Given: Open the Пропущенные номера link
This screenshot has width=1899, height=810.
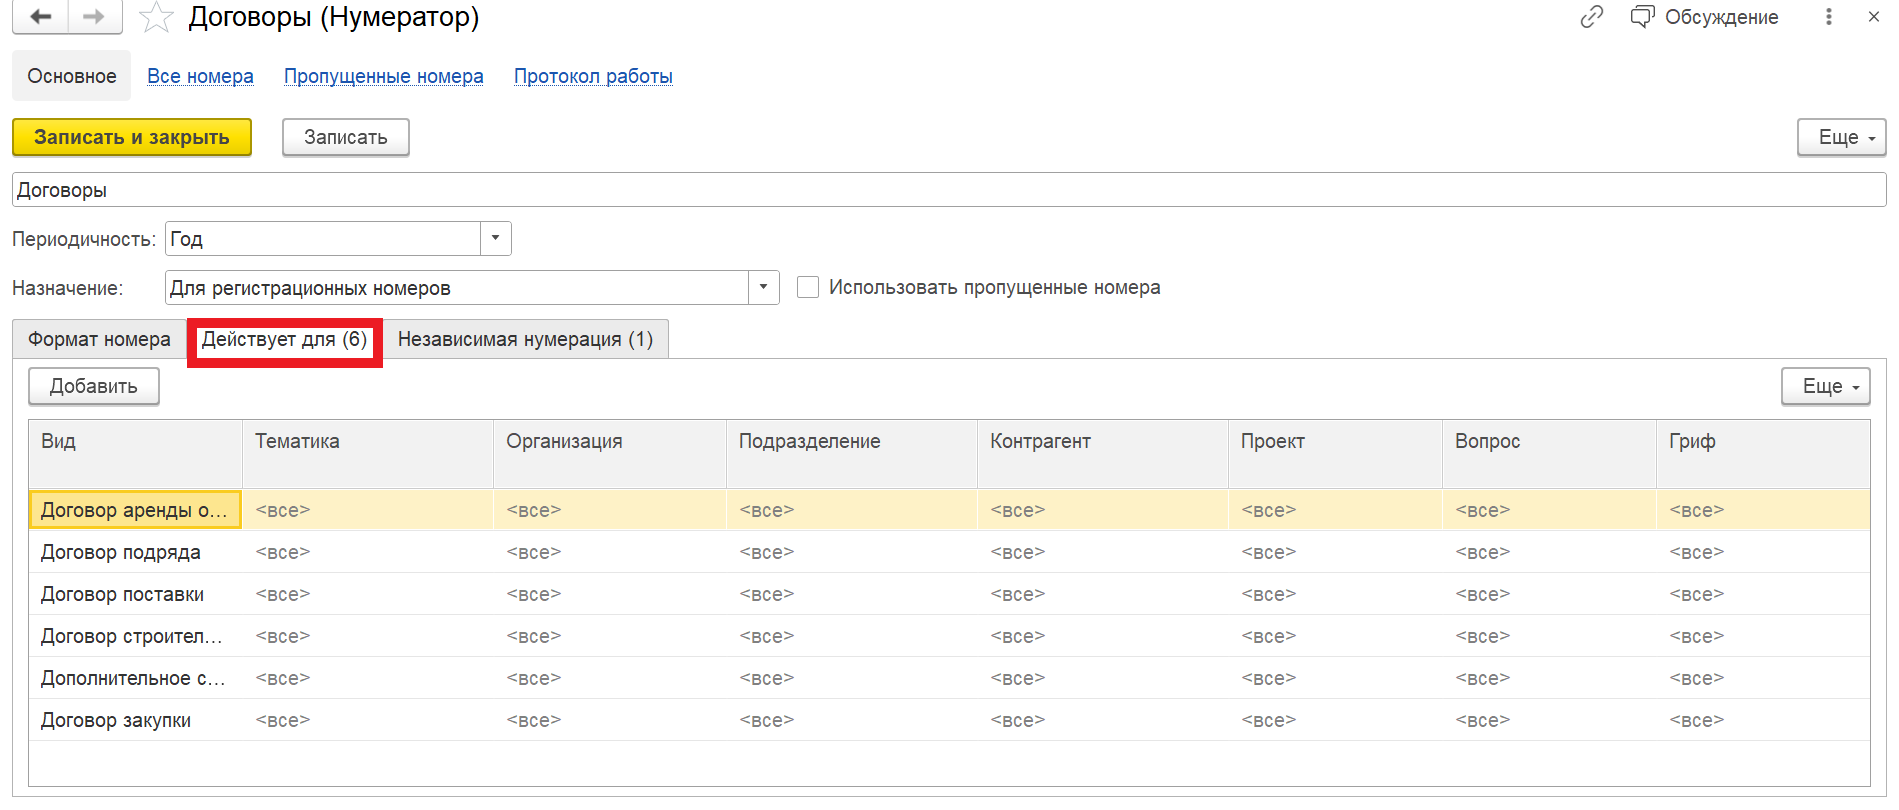Looking at the screenshot, I should (x=383, y=77).
